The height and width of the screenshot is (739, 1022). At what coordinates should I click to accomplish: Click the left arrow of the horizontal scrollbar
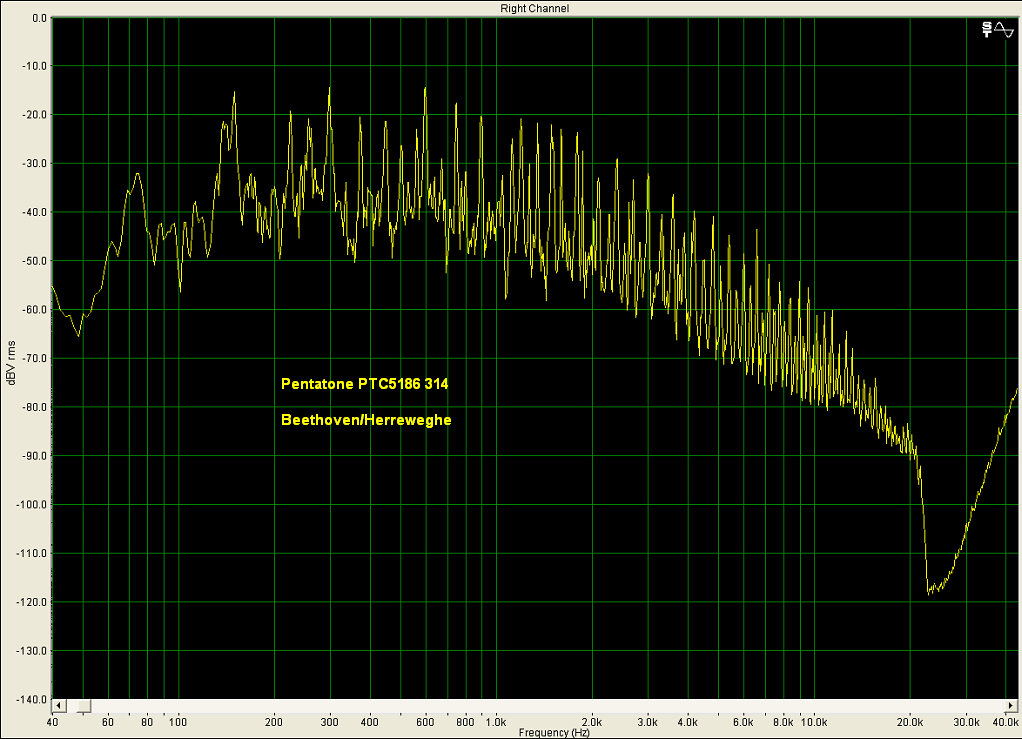[x=58, y=706]
